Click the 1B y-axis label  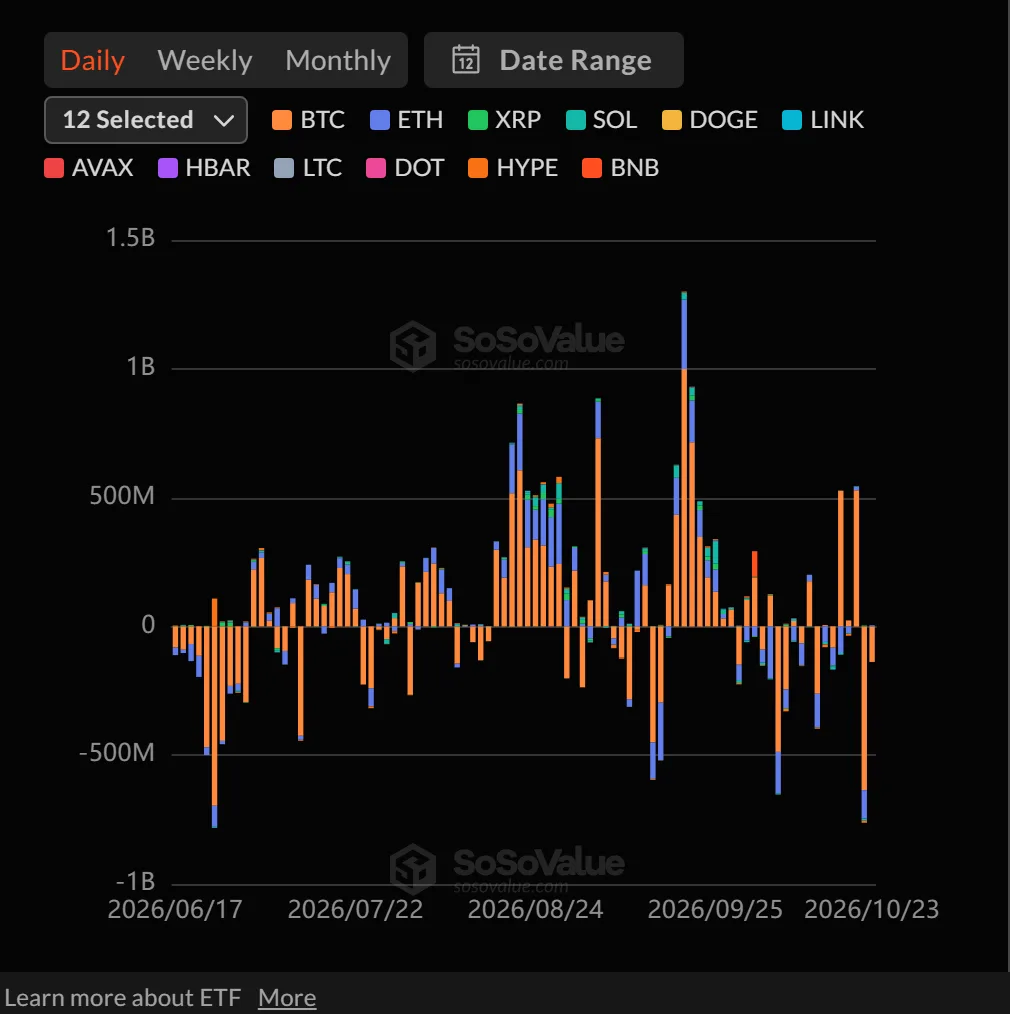tap(140, 367)
